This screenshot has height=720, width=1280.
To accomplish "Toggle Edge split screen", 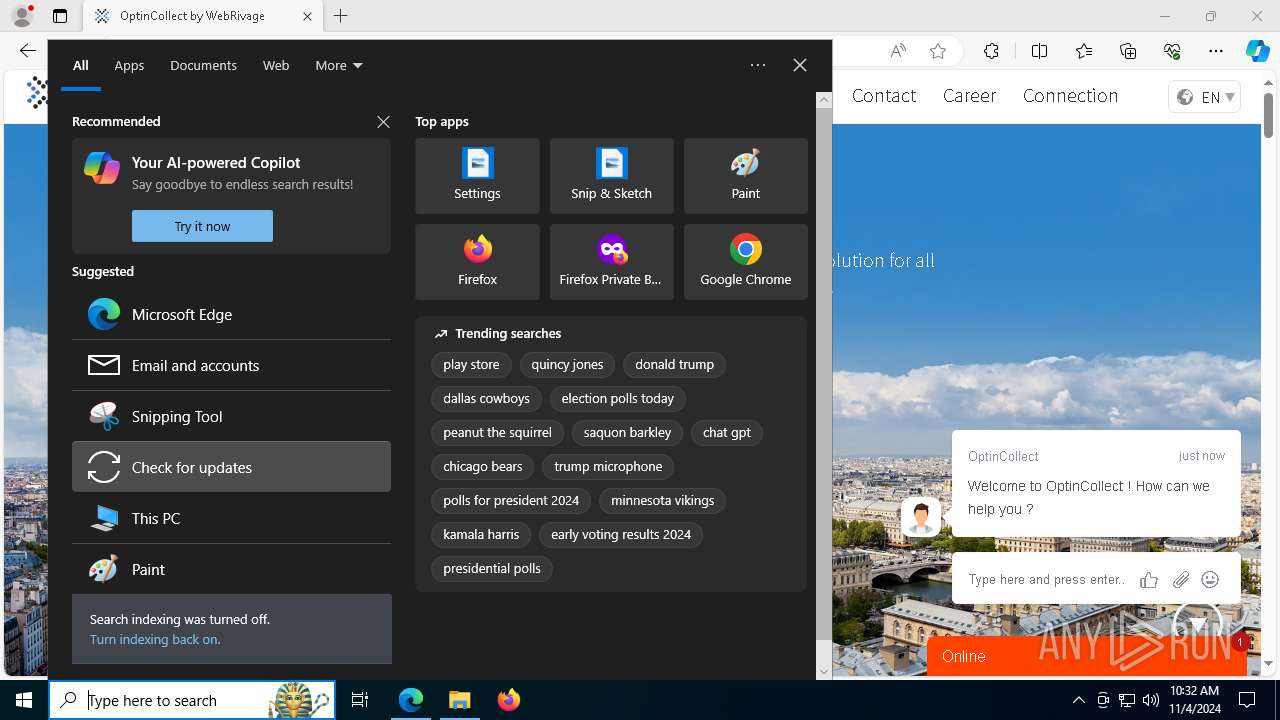I will pos(1039,51).
